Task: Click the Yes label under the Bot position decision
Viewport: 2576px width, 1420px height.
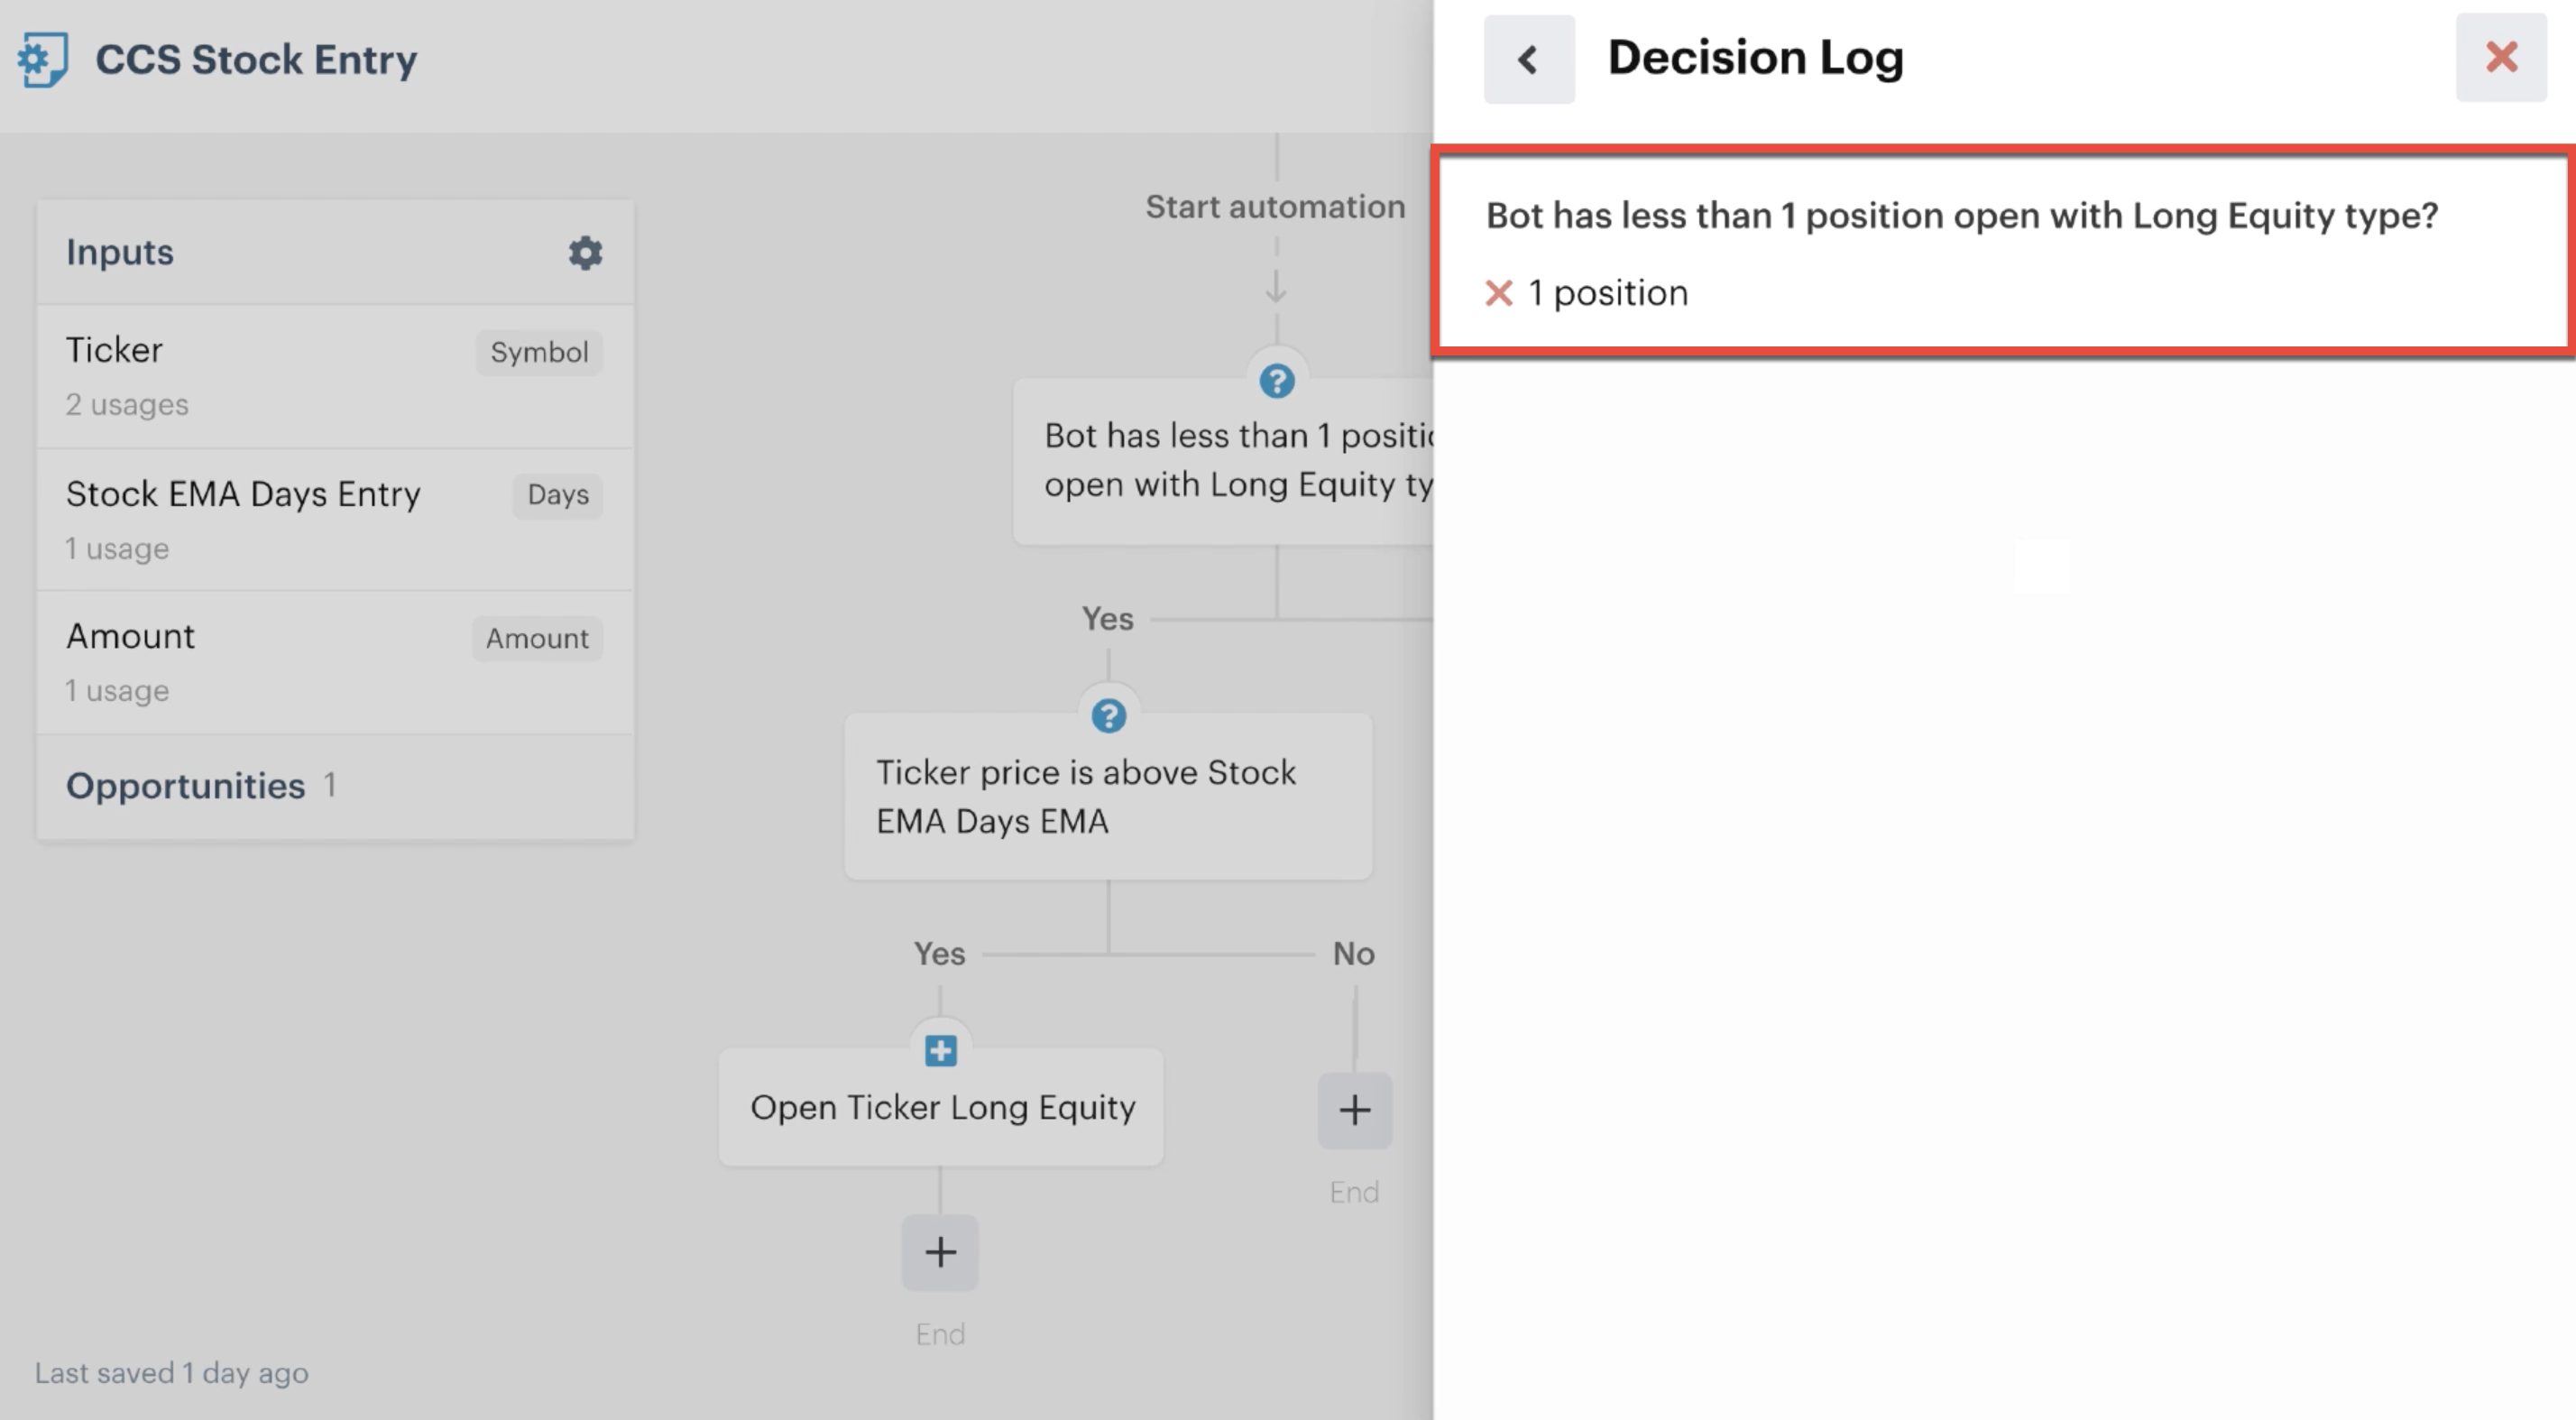Action: pos(1108,619)
